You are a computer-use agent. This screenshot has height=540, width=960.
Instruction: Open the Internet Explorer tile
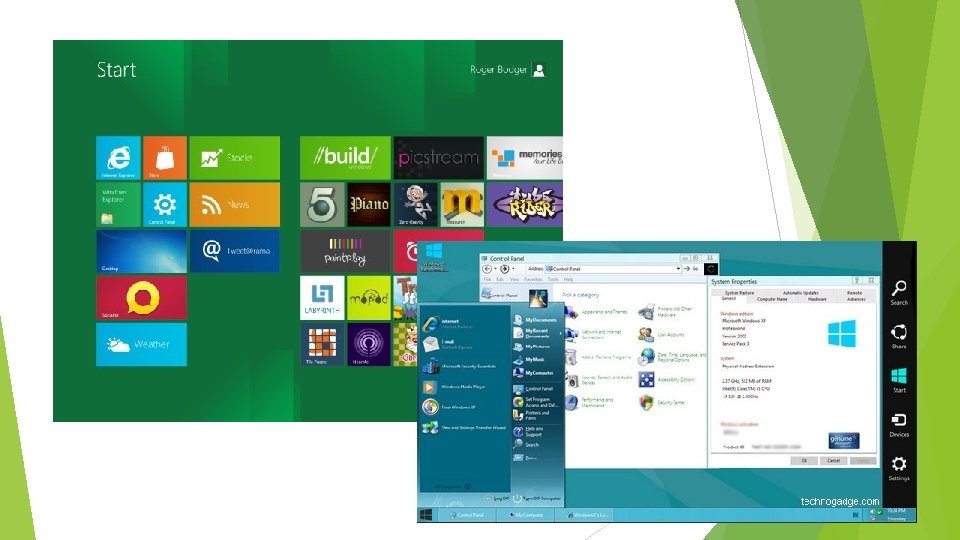pyautogui.click(x=118, y=158)
